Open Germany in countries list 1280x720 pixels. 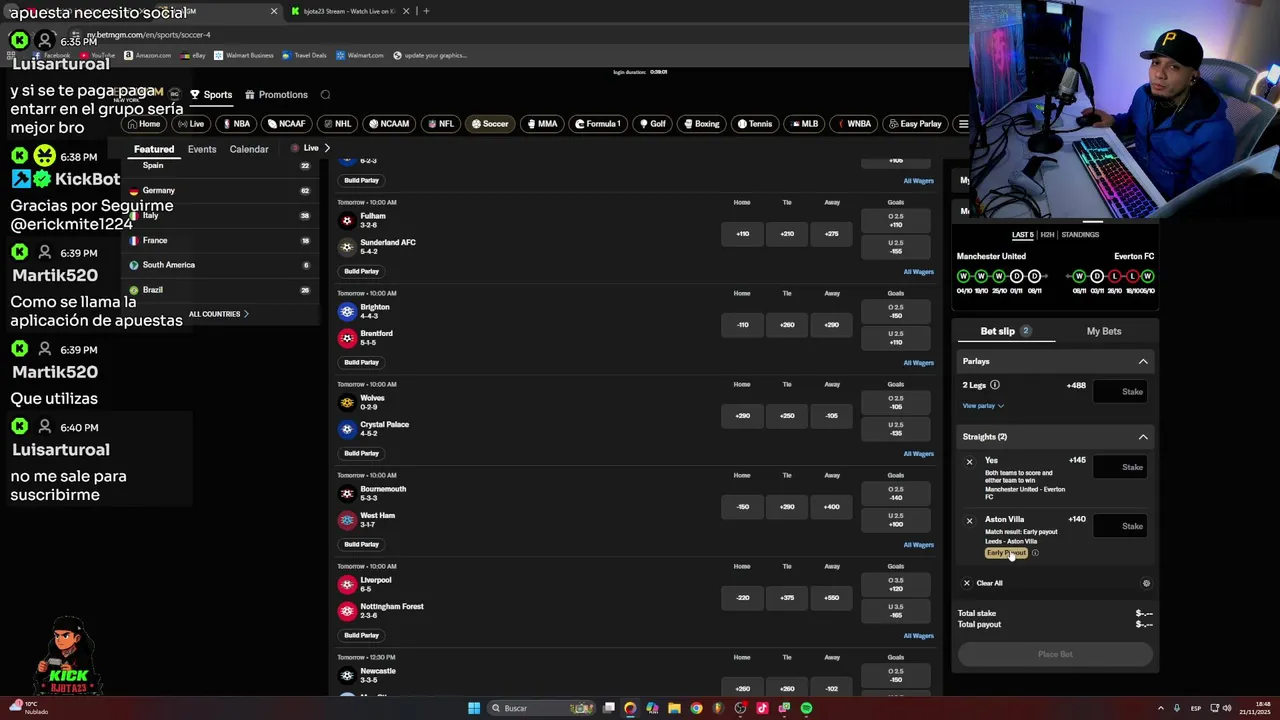tap(219, 190)
